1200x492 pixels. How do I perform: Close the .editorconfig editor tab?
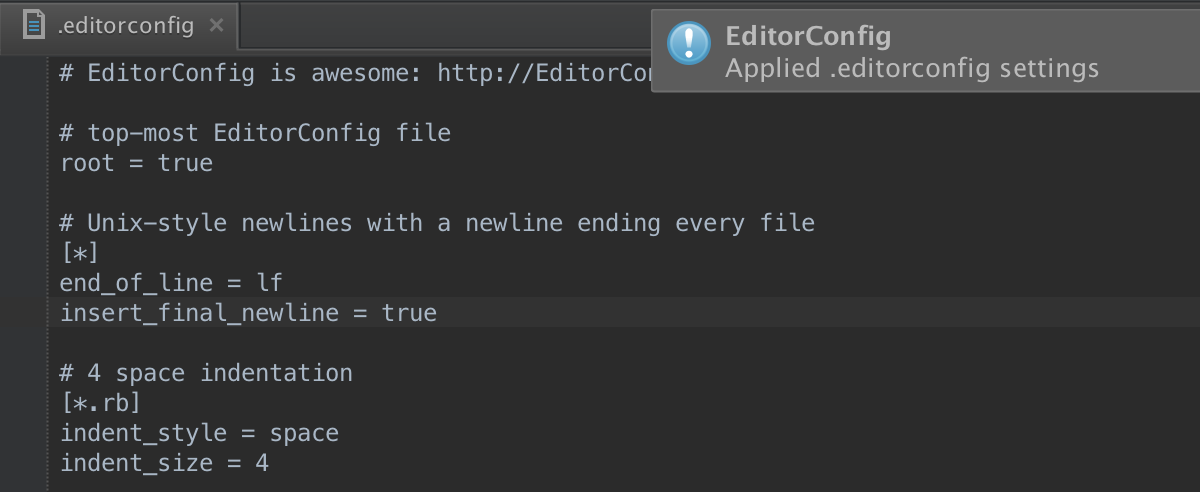click(x=216, y=25)
